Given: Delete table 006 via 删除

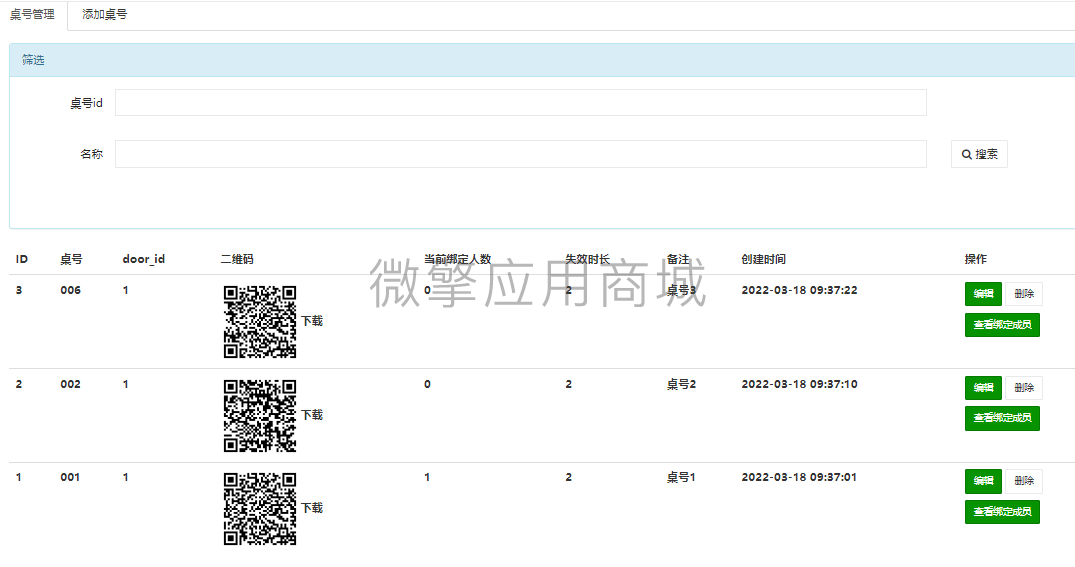Looking at the screenshot, I should coord(1024,293).
